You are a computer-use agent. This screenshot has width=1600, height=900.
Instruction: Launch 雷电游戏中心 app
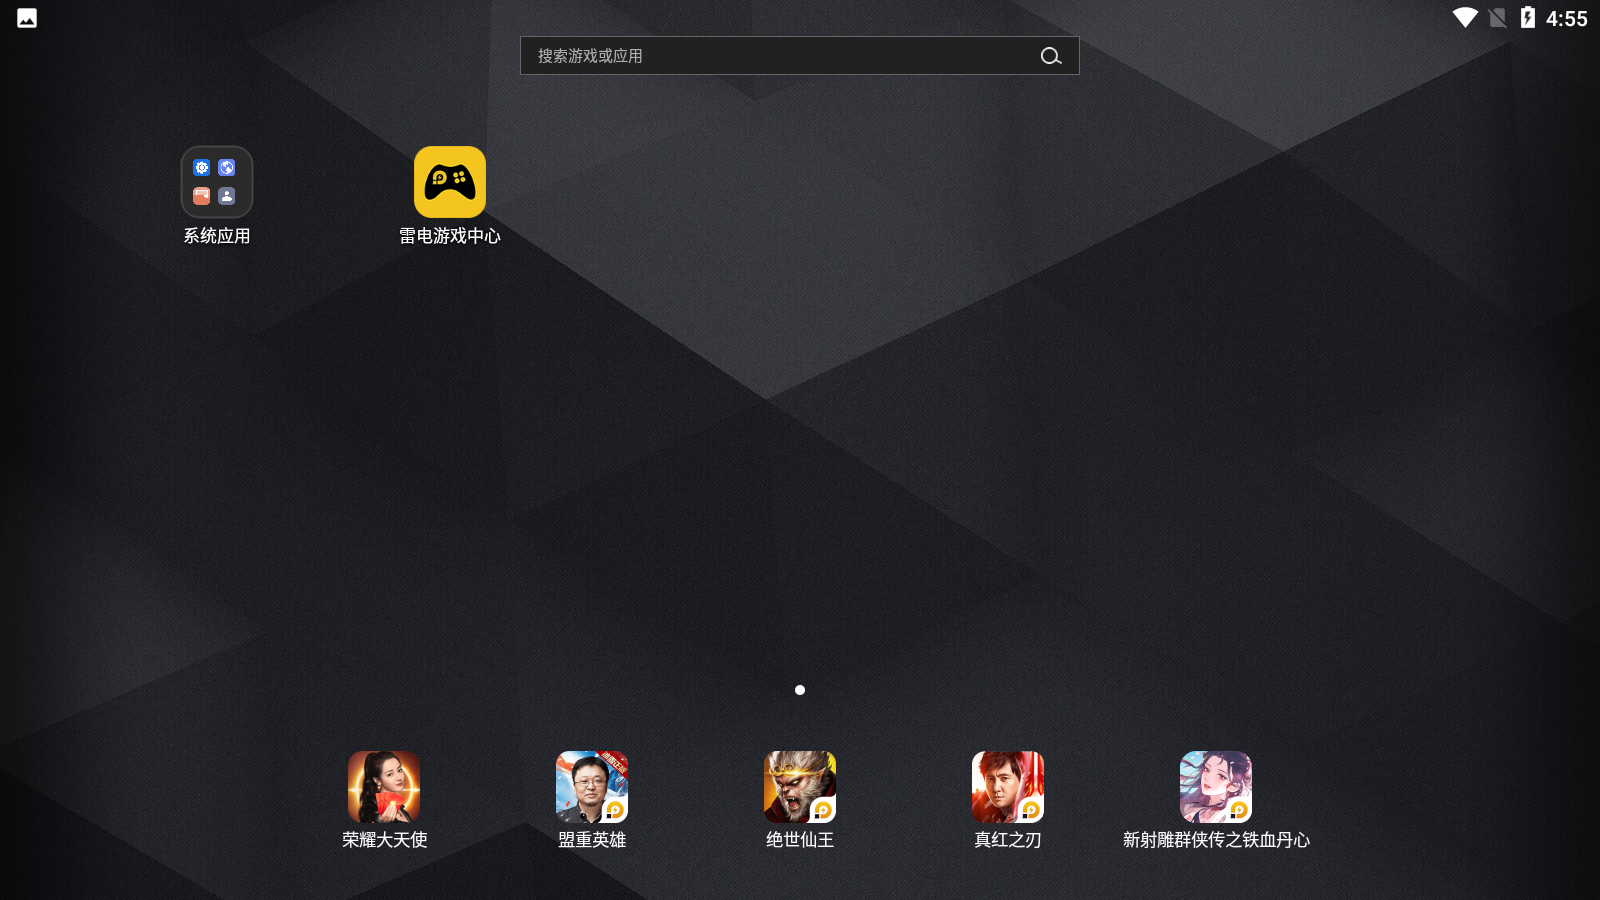click(x=450, y=182)
